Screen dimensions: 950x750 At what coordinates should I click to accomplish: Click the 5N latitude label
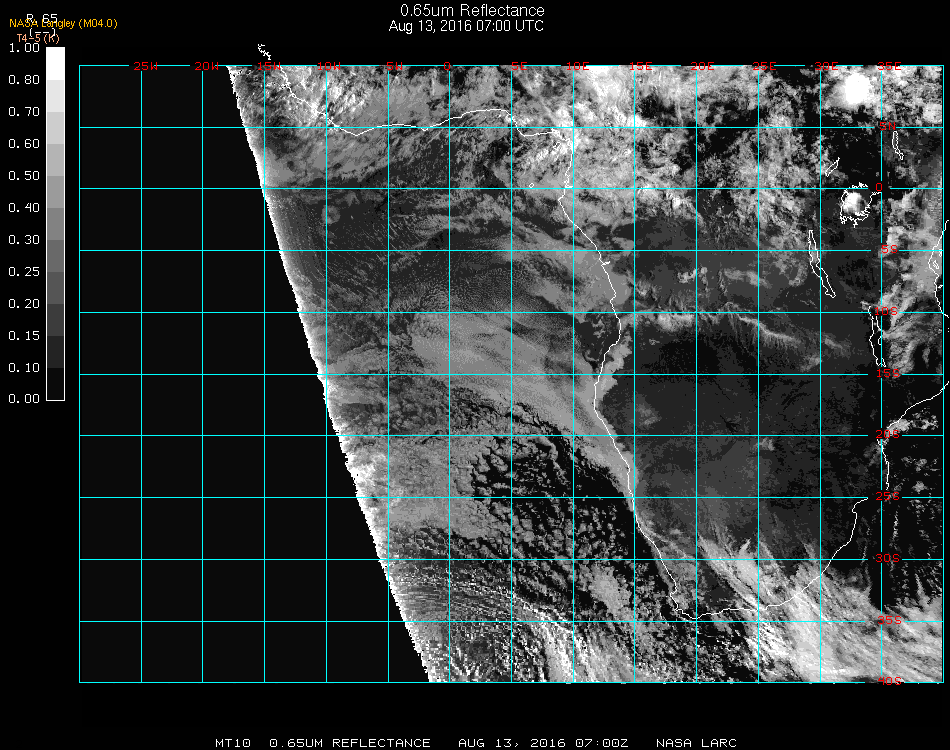point(888,126)
